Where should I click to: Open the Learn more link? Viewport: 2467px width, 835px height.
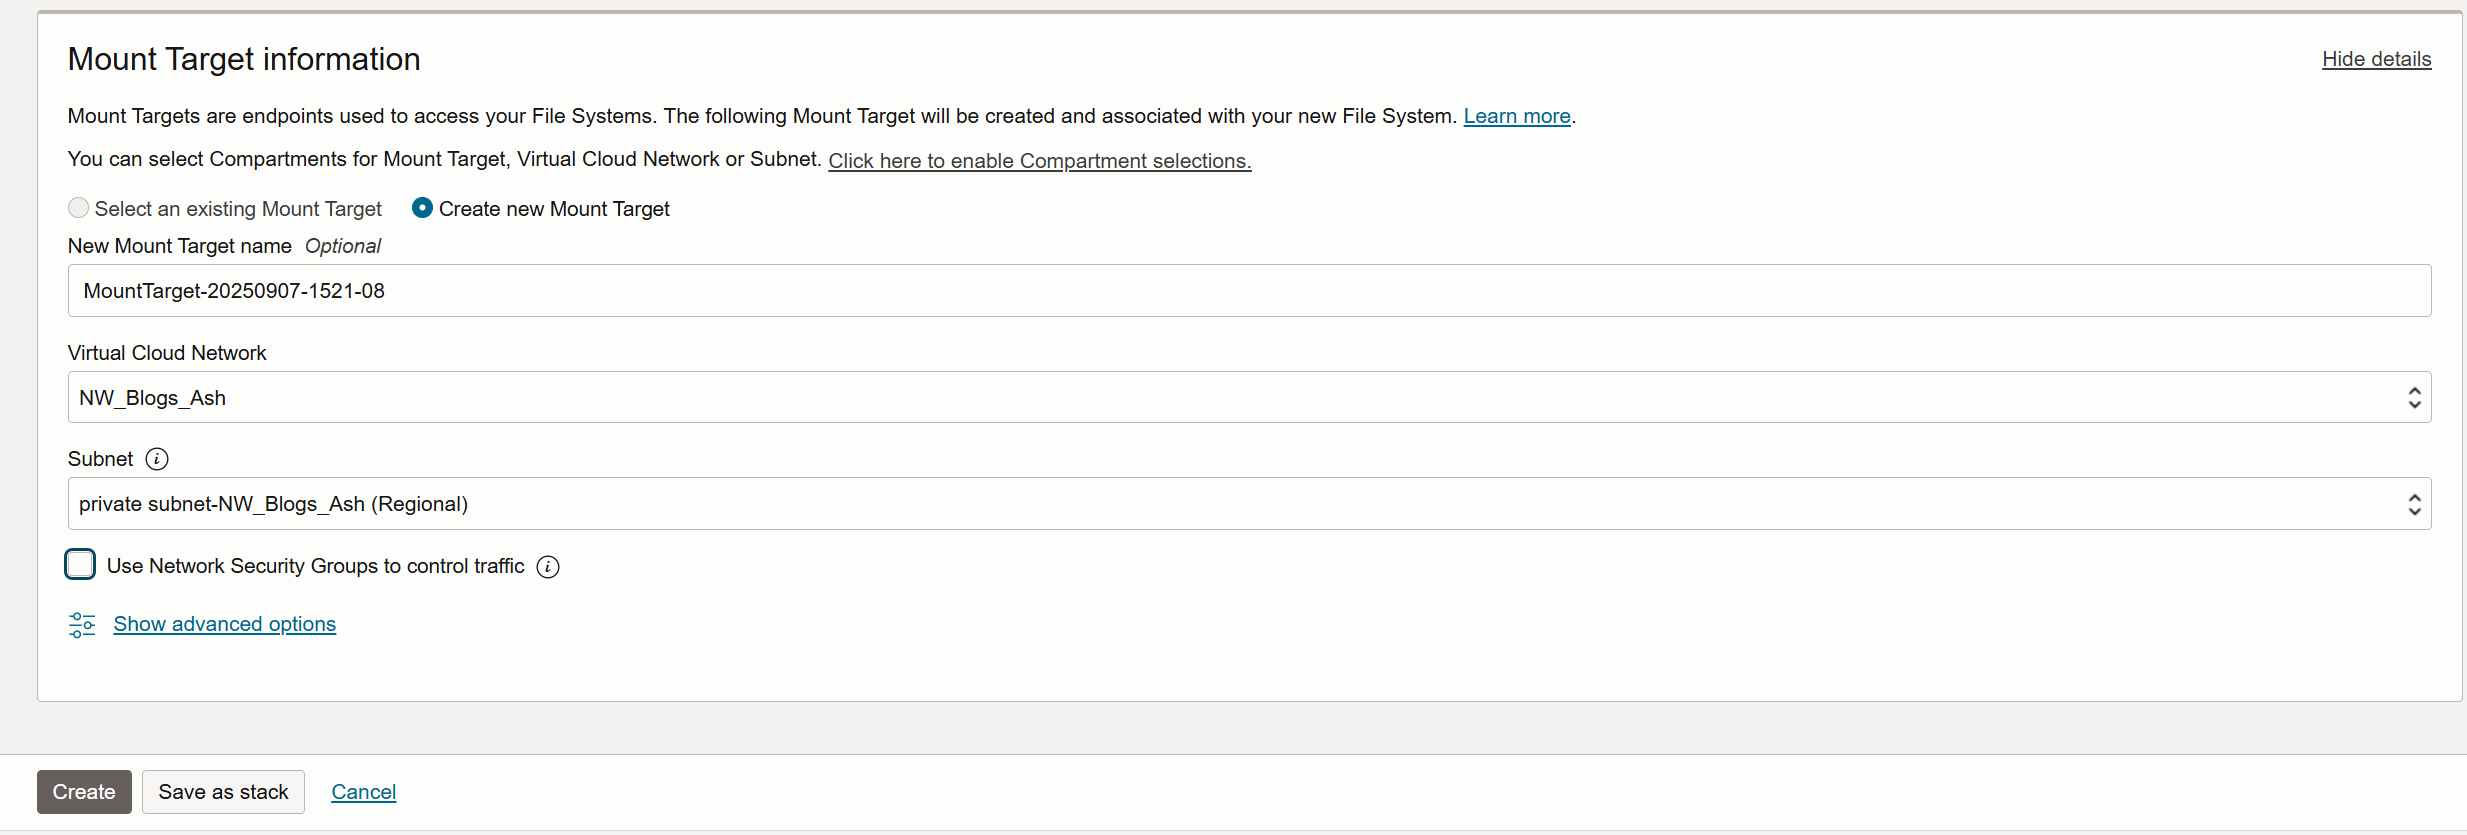pos(1517,116)
